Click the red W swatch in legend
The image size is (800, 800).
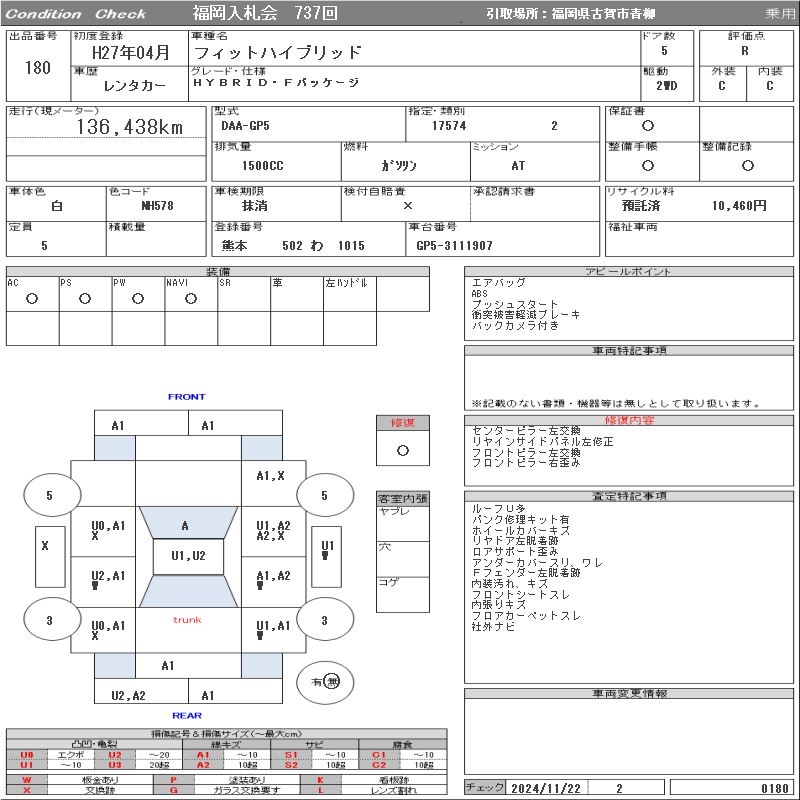pyautogui.click(x=27, y=780)
